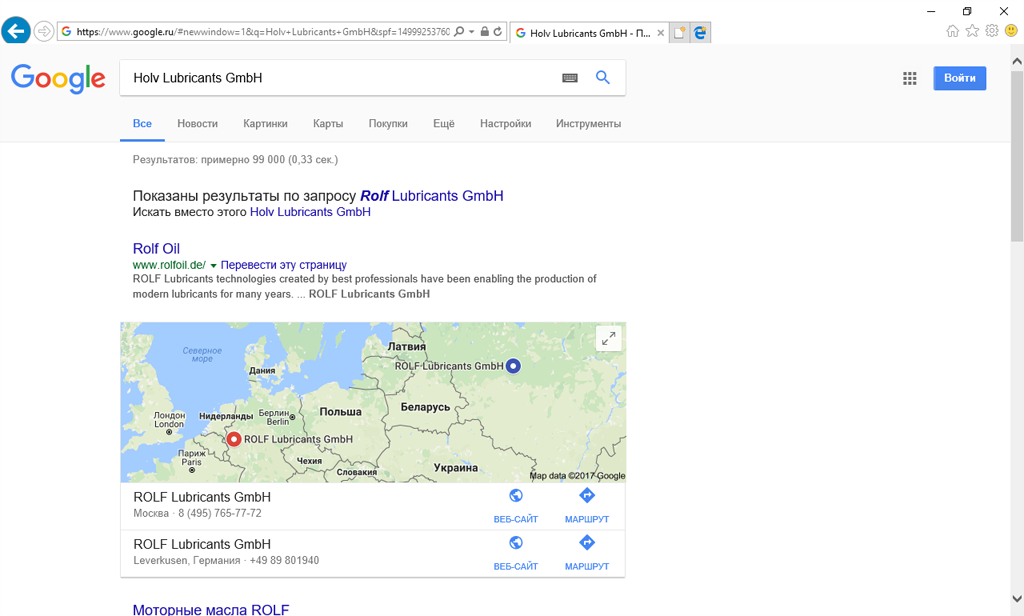Click Перевести эту страницу link
Viewport: 1024px width, 616px height.
tap(283, 265)
